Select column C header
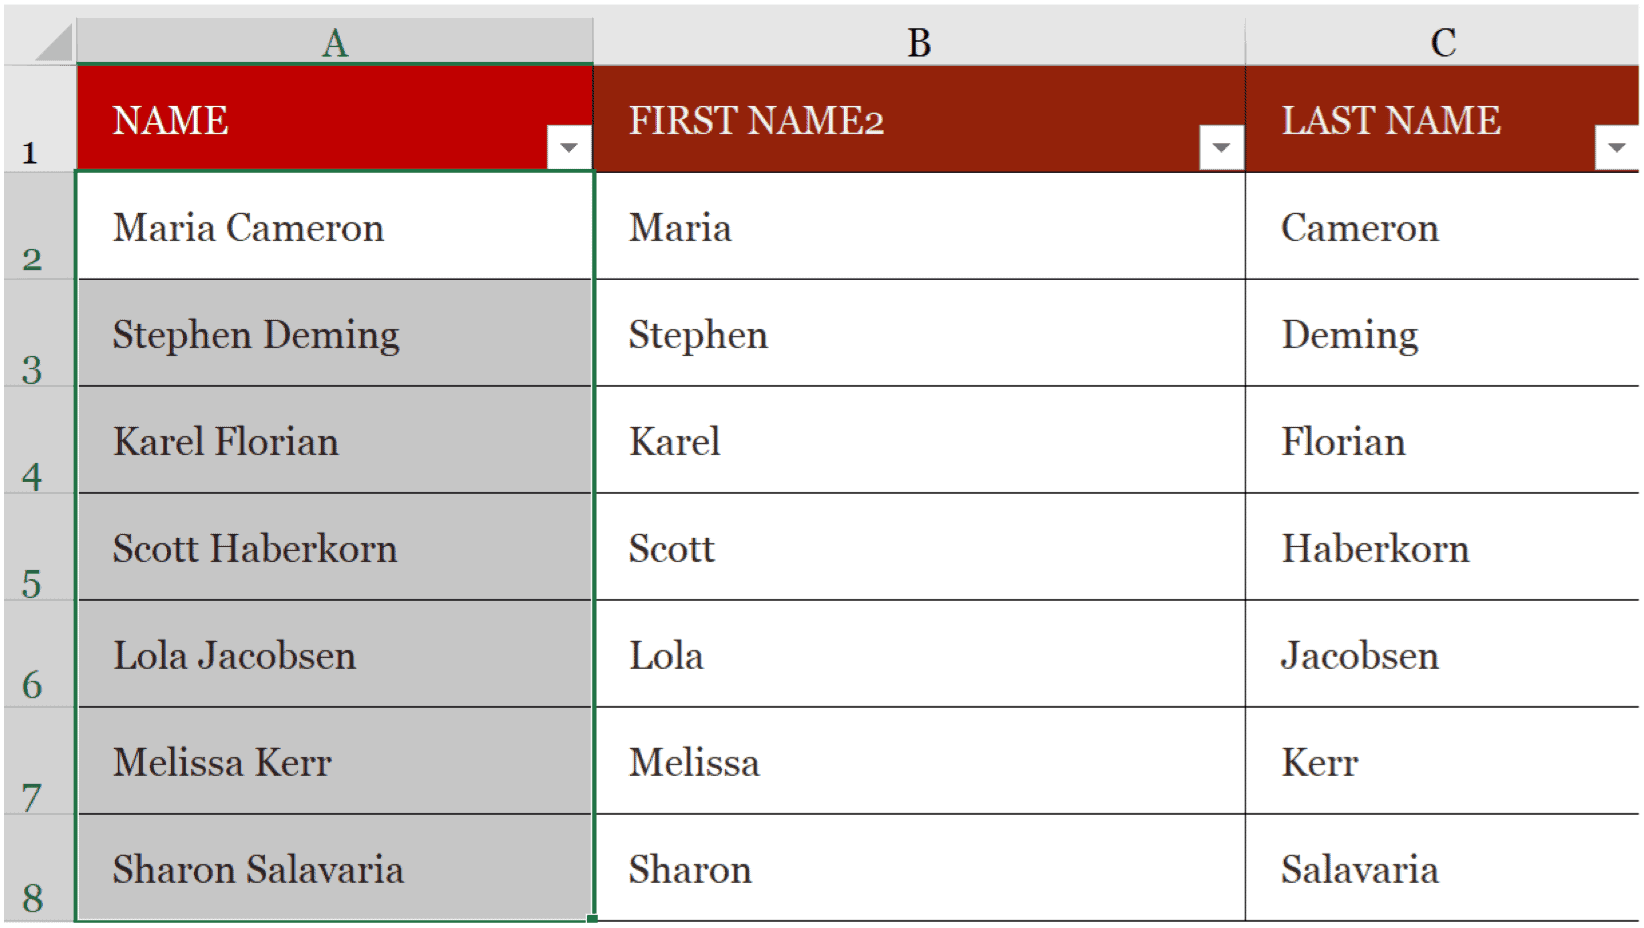The width and height of the screenshot is (1644, 928). pyautogui.click(x=1442, y=41)
